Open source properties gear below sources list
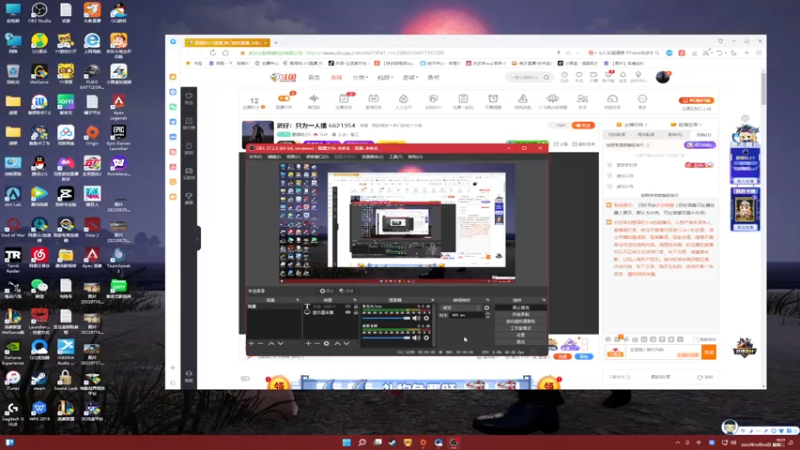The image size is (800, 450). click(x=327, y=344)
